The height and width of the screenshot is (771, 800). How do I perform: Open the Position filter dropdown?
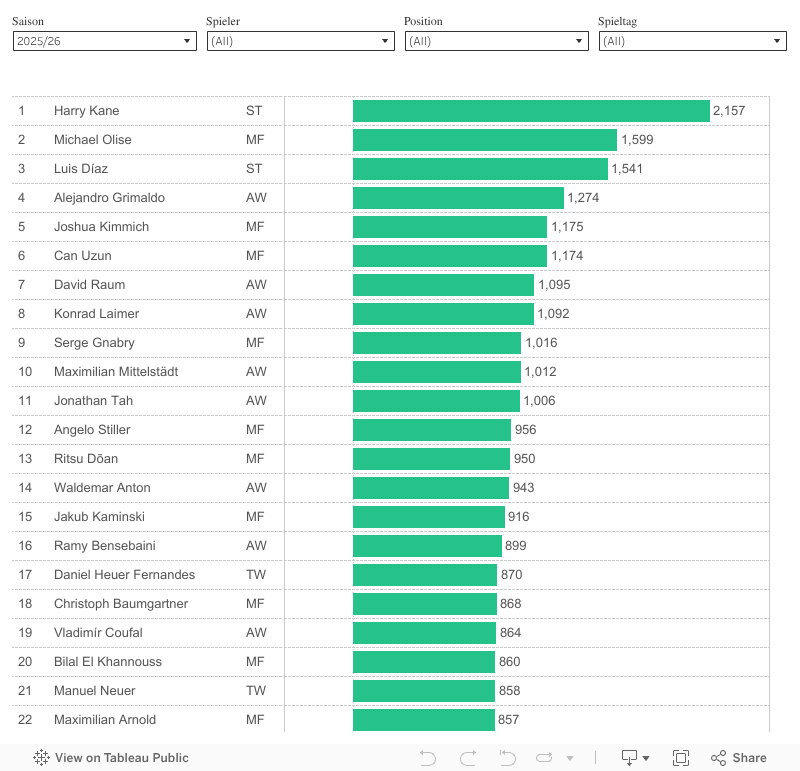(496, 41)
